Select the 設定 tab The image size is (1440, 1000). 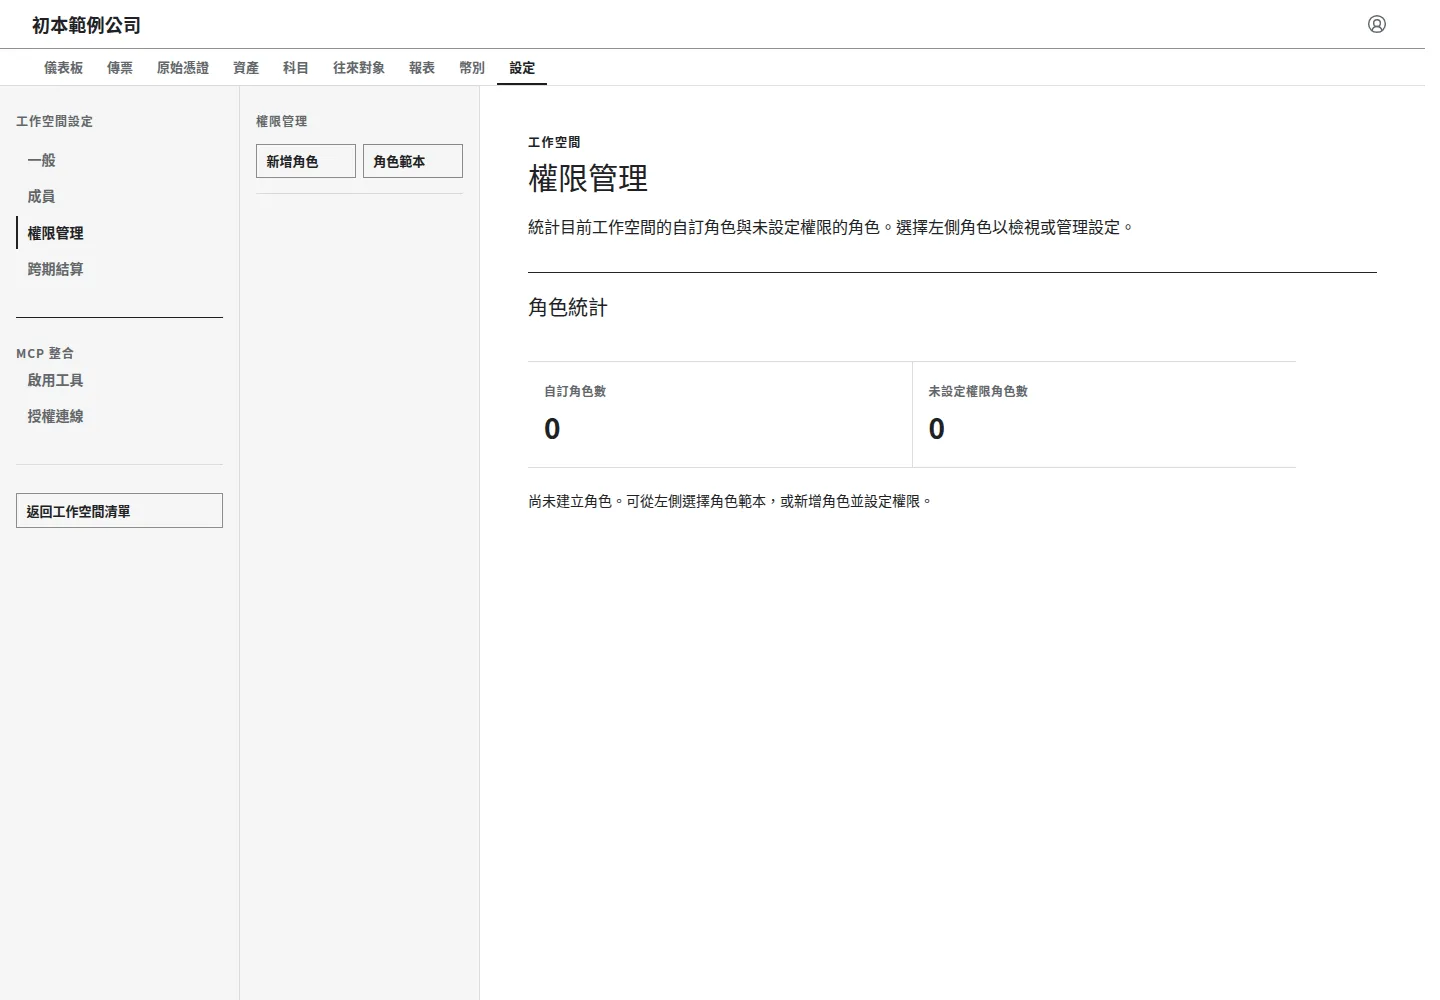522,68
